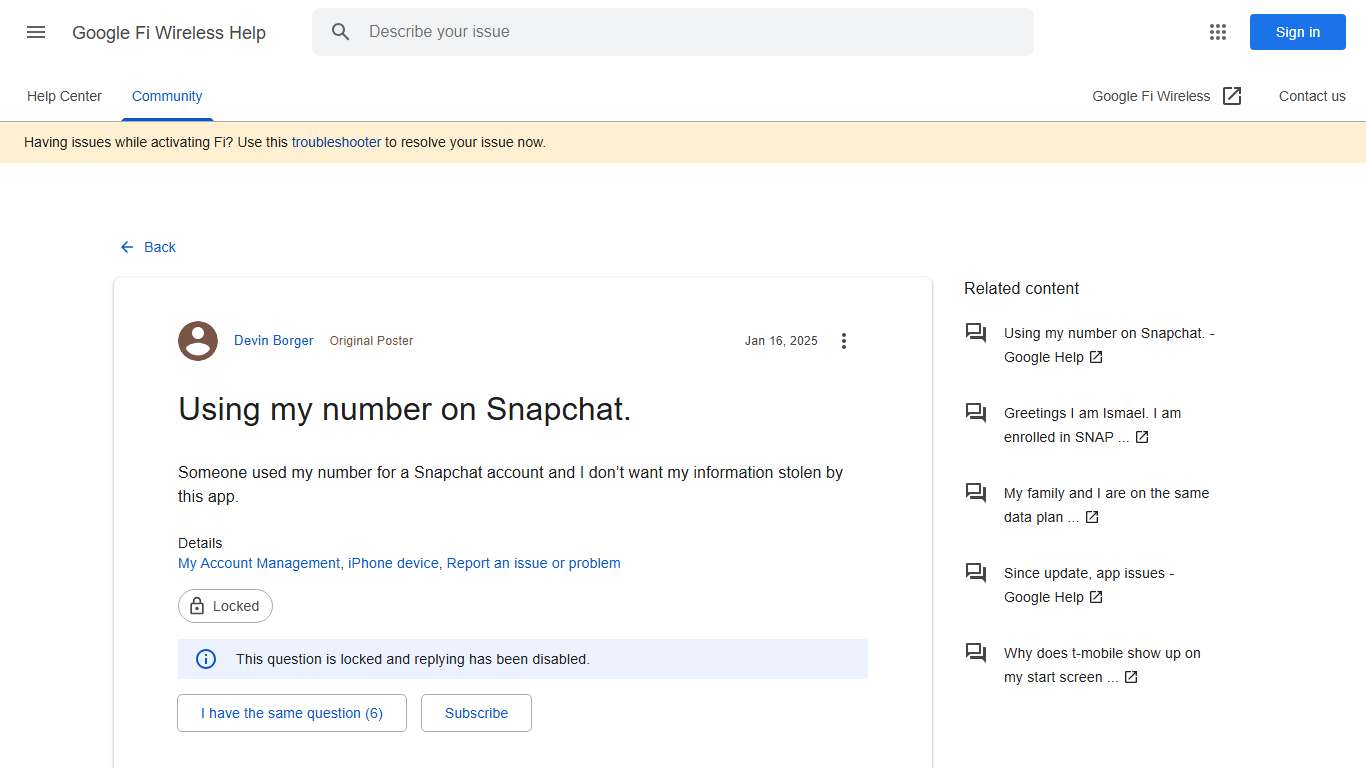Click Devin Borger's profile avatar
The image size is (1366, 768).
tap(197, 341)
